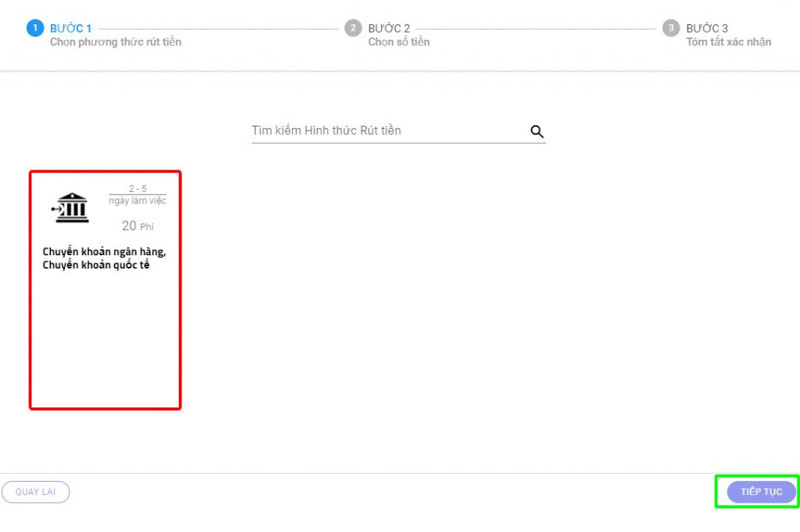The image size is (800, 532).
Task: Click the 2 - 5 ngày làm việc text
Action: click(x=137, y=195)
